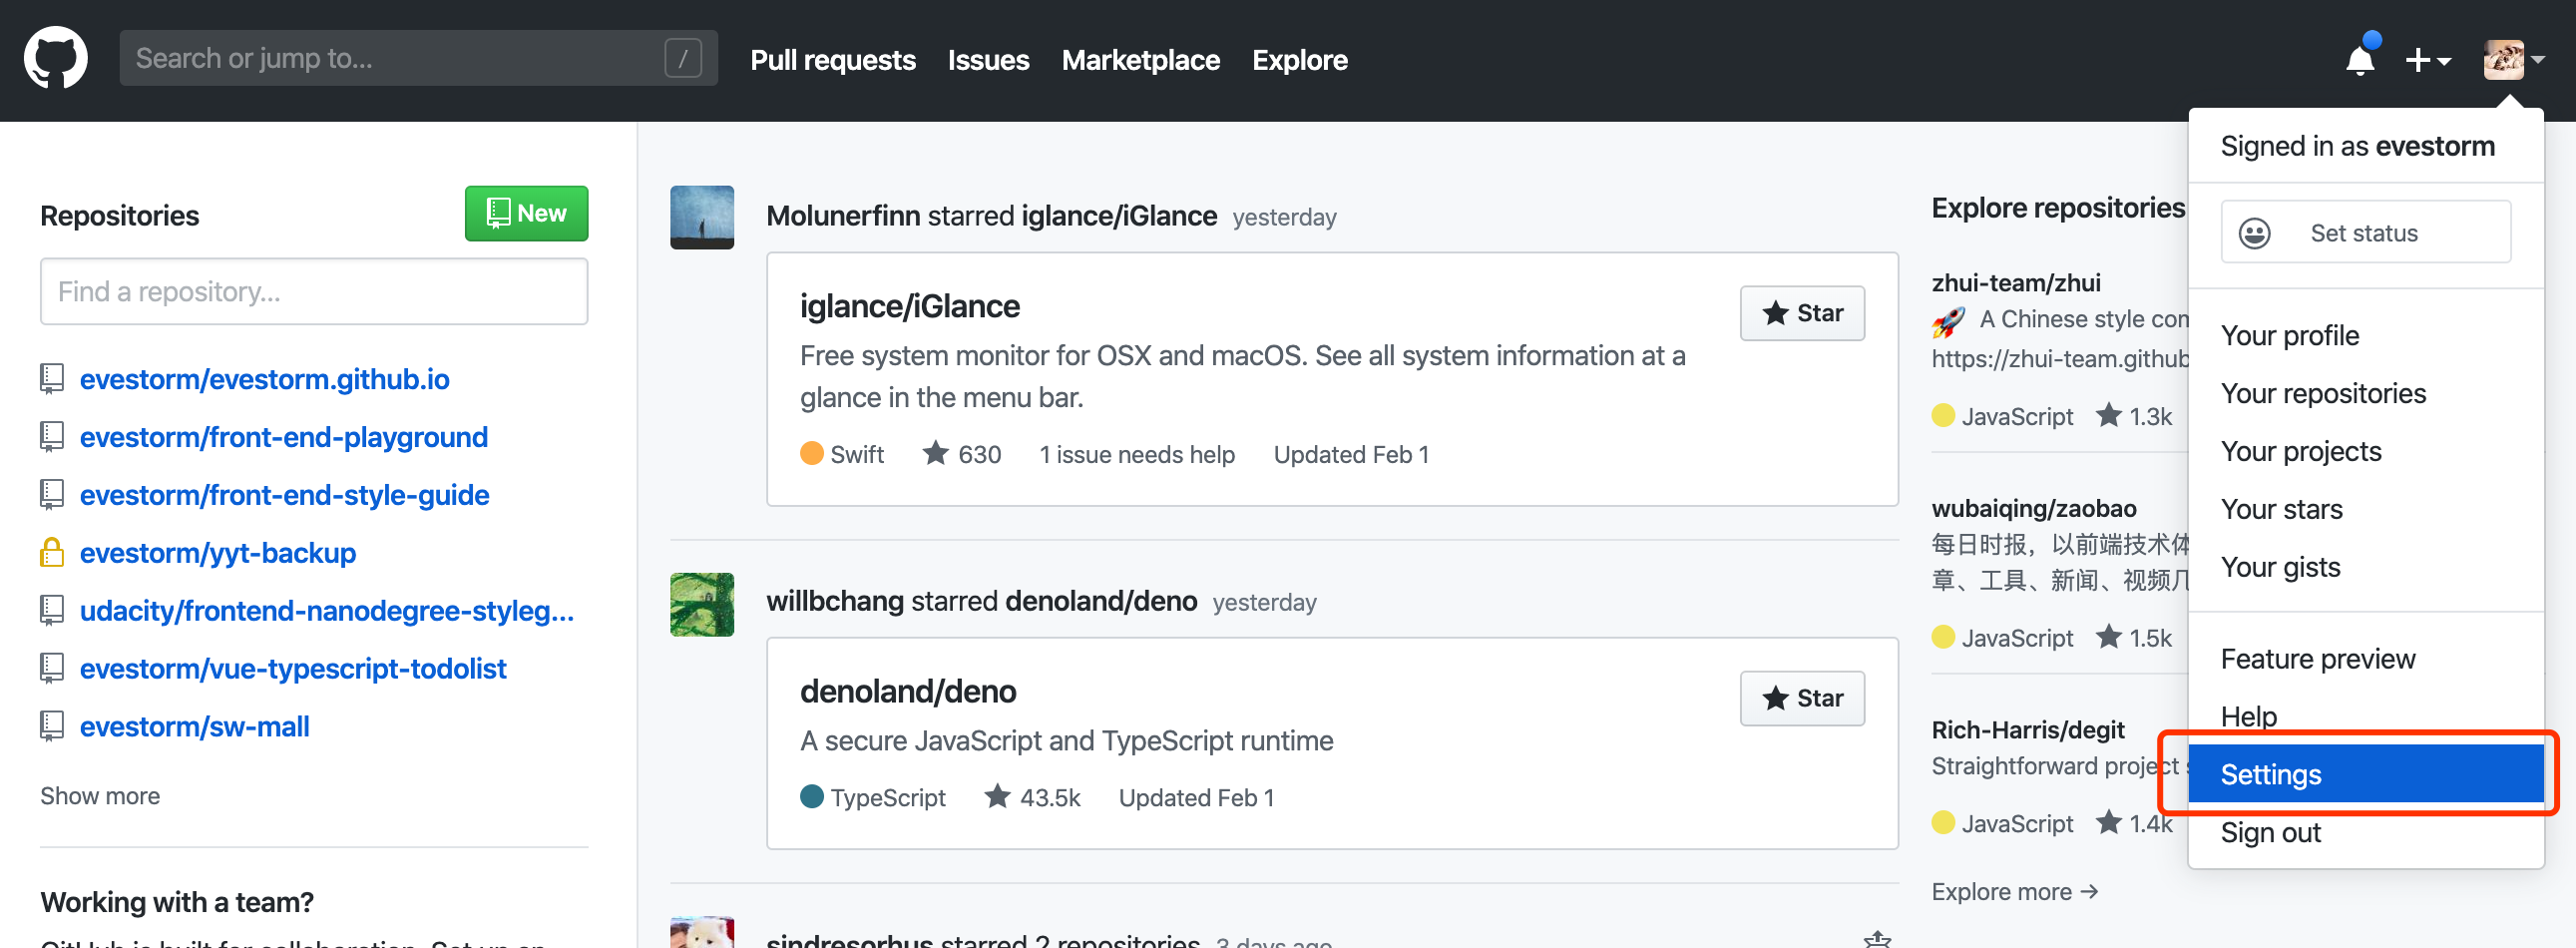
Task: Click repo icon beside evestorm.github.io
Action: tap(52, 379)
